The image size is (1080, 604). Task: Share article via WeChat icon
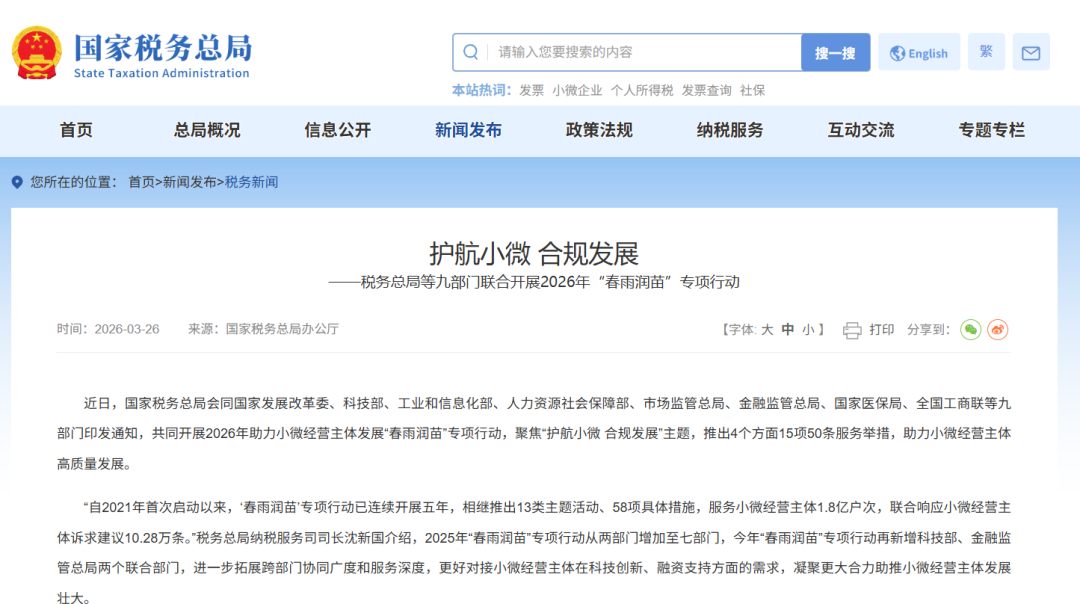(x=970, y=329)
